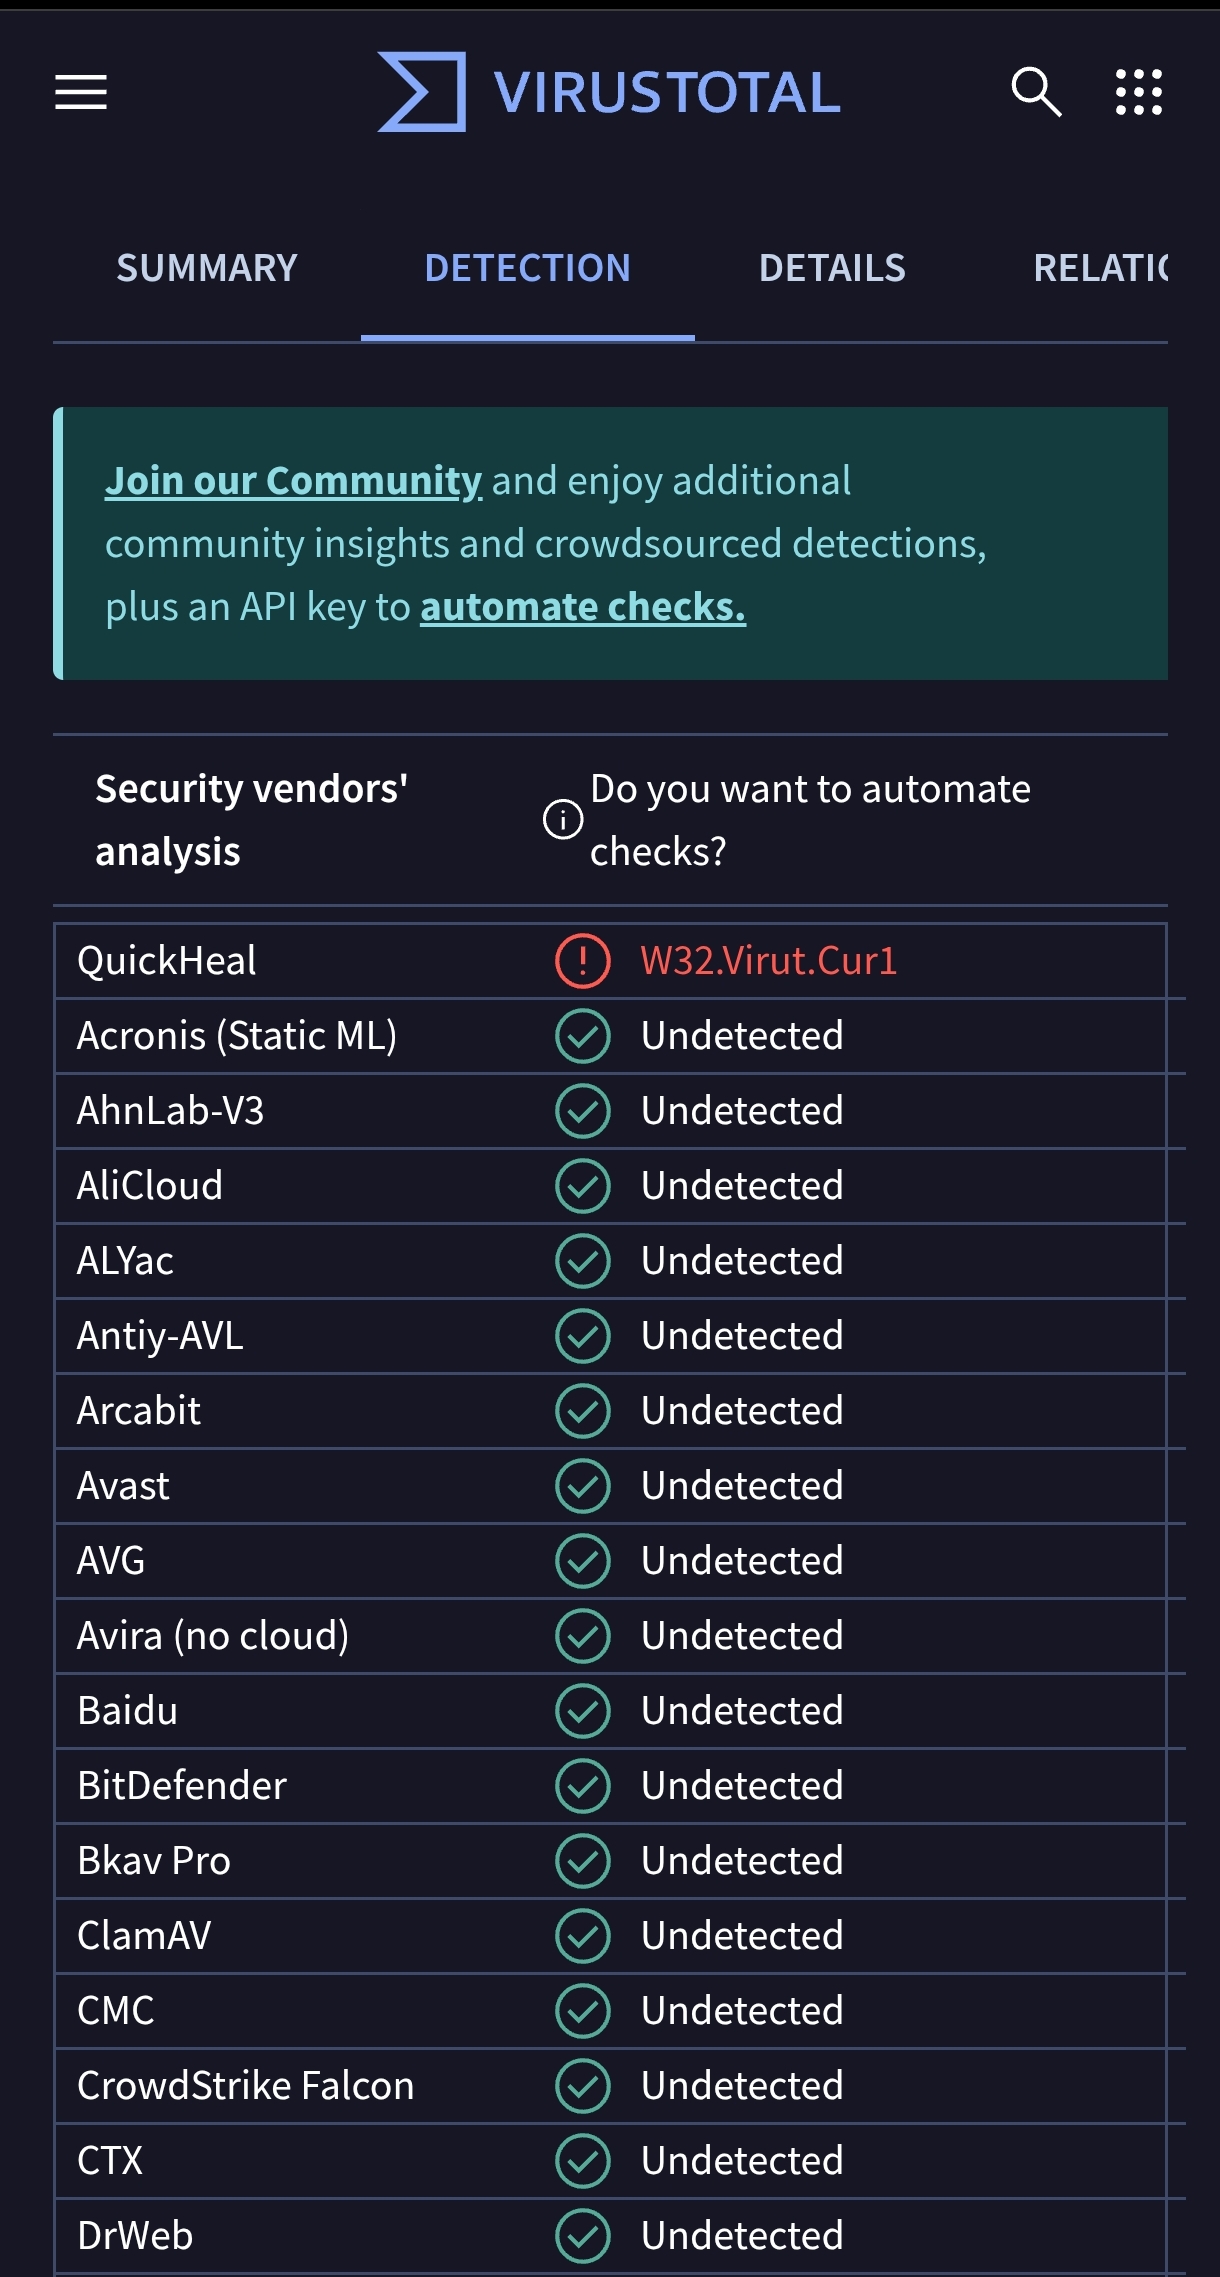Go to the RELATIONS tab
This screenshot has height=2277, width=1220.
(x=1100, y=268)
